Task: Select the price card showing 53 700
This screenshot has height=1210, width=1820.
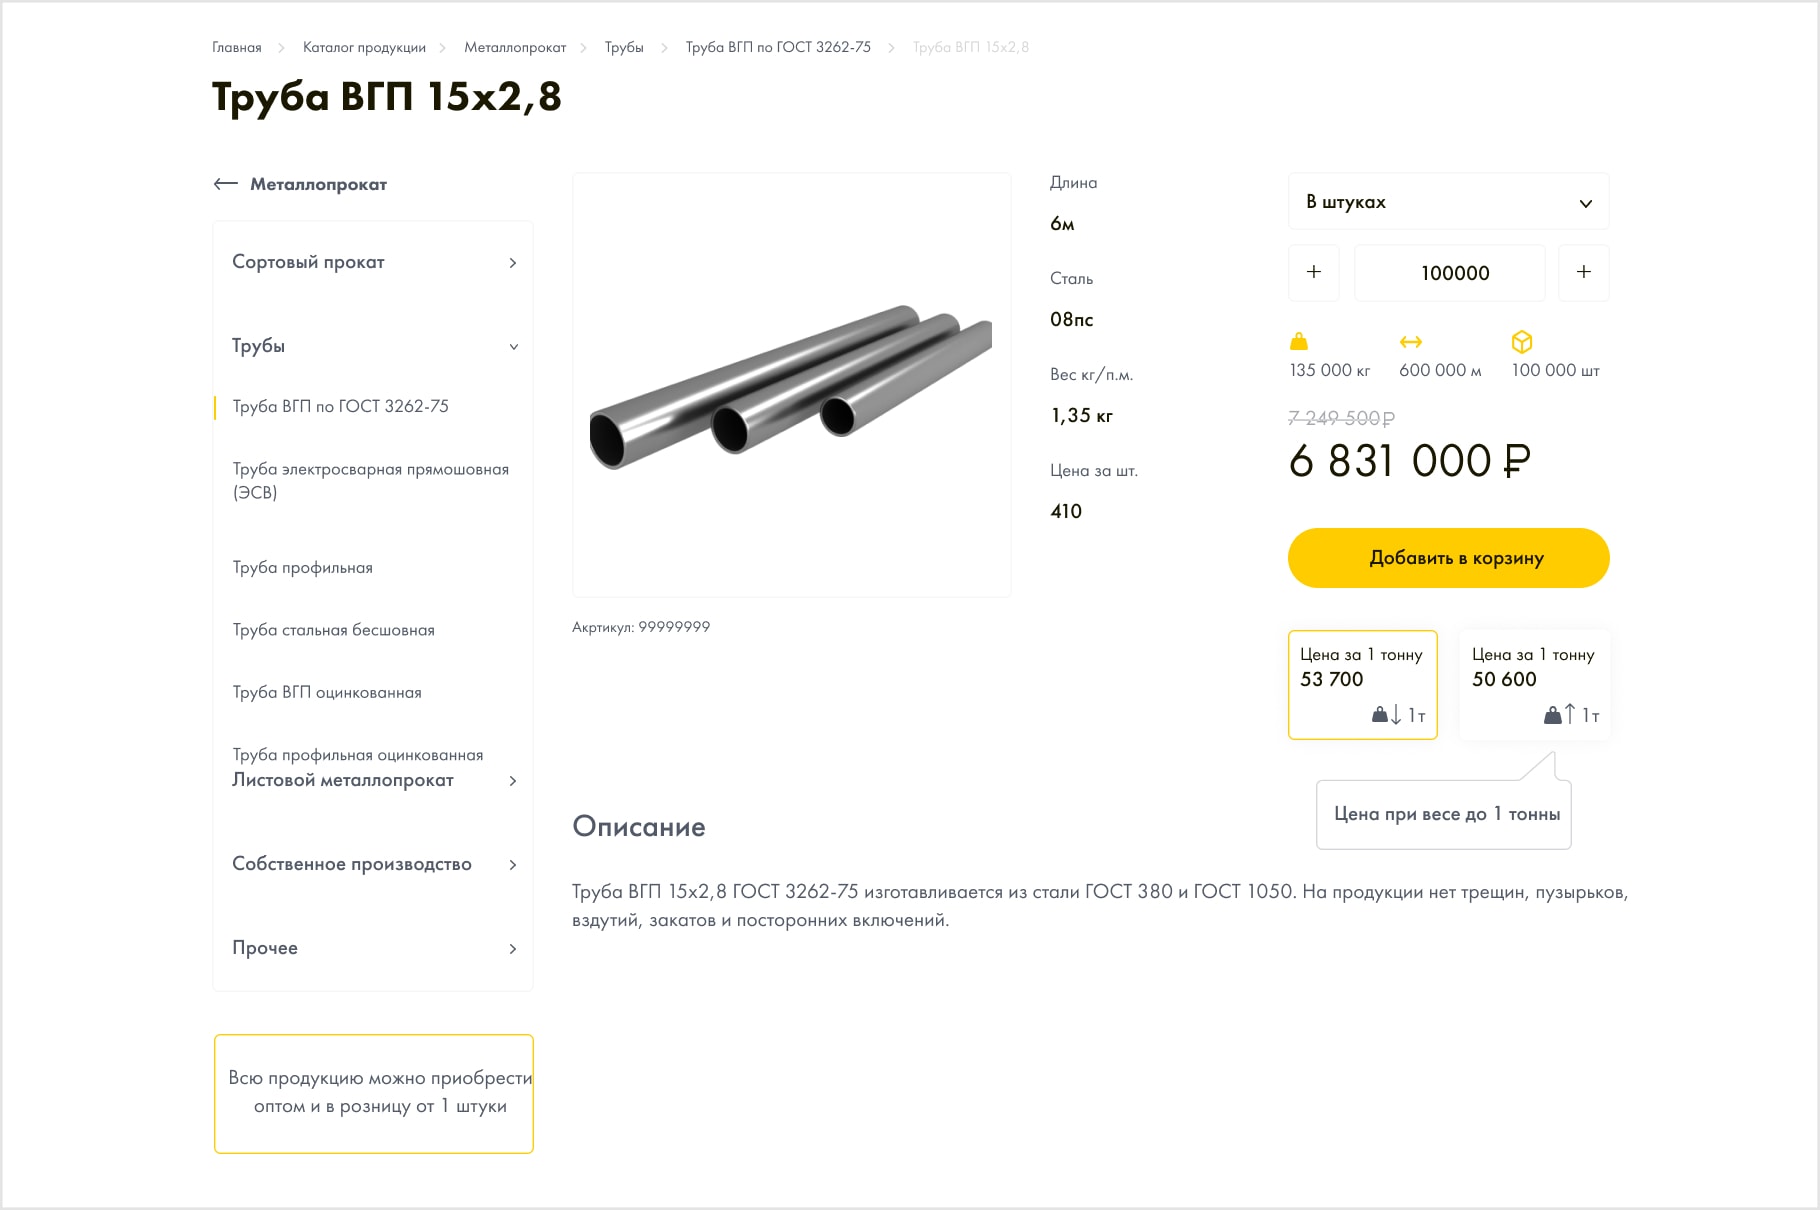Action: click(1363, 685)
